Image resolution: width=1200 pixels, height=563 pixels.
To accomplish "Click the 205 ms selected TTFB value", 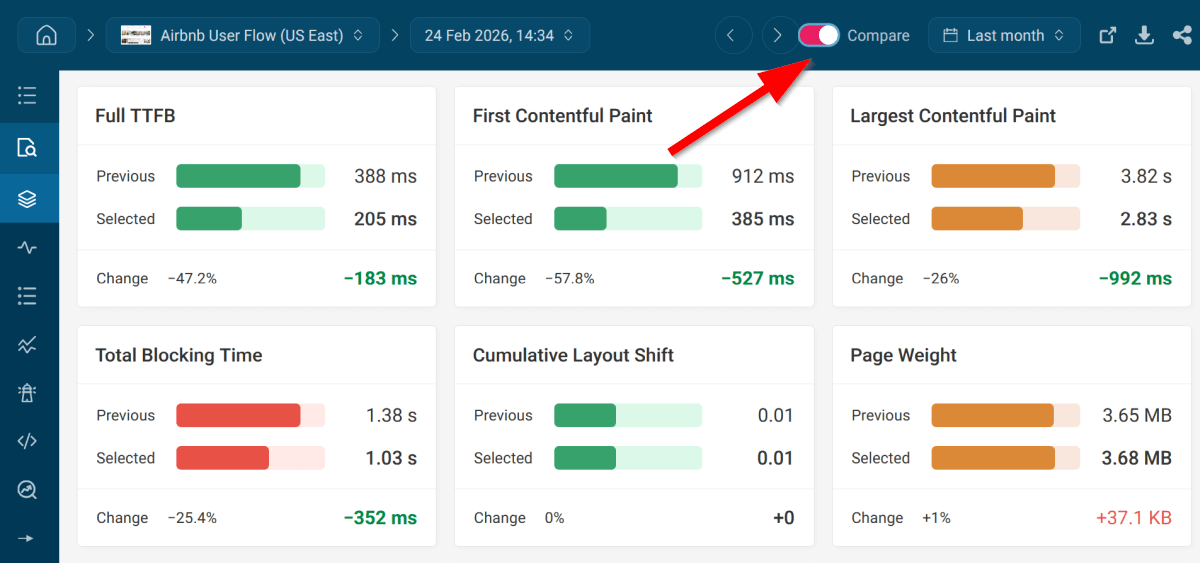I will coord(385,219).
